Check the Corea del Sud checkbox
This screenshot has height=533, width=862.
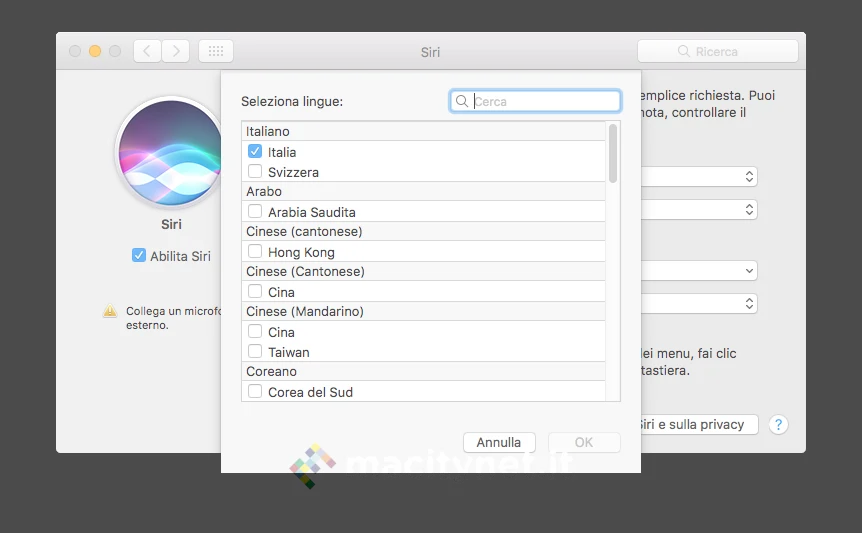tap(255, 391)
